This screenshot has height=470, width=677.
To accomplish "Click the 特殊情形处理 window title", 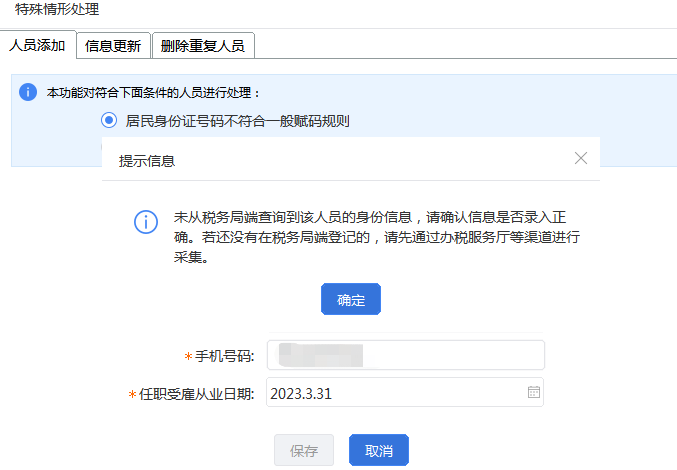I will point(57,9).
